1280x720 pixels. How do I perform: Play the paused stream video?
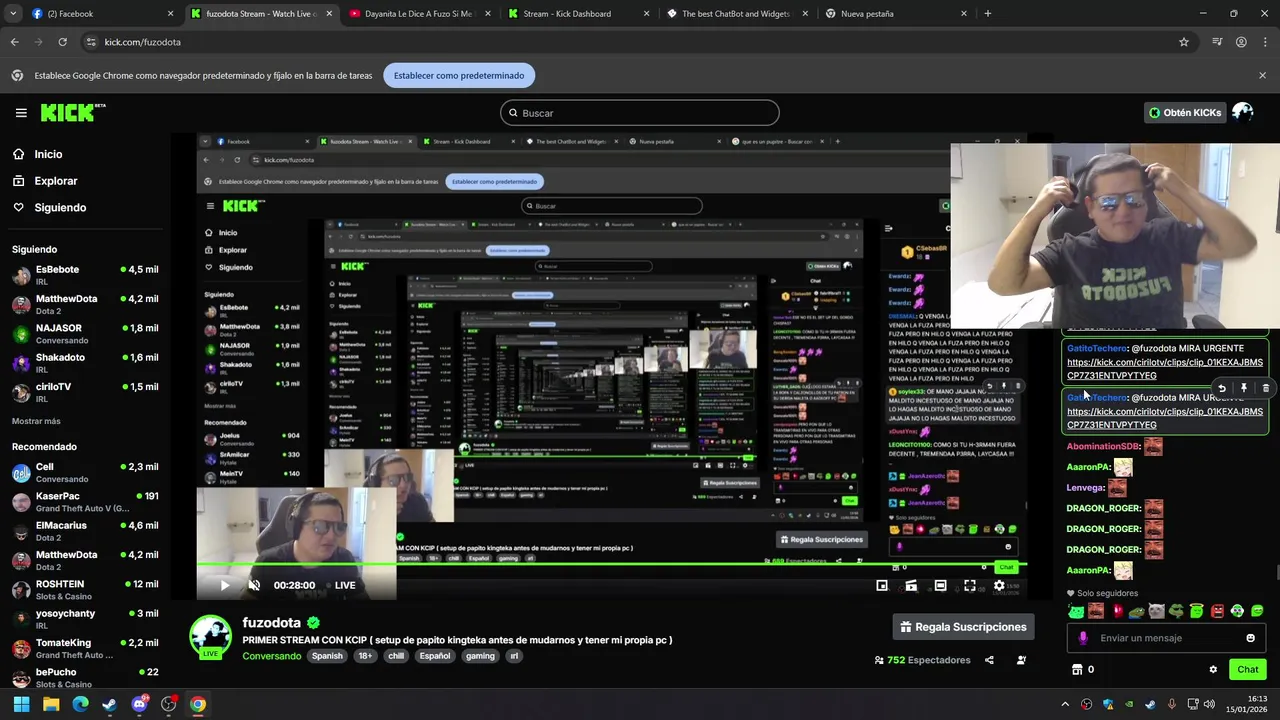[x=224, y=585]
